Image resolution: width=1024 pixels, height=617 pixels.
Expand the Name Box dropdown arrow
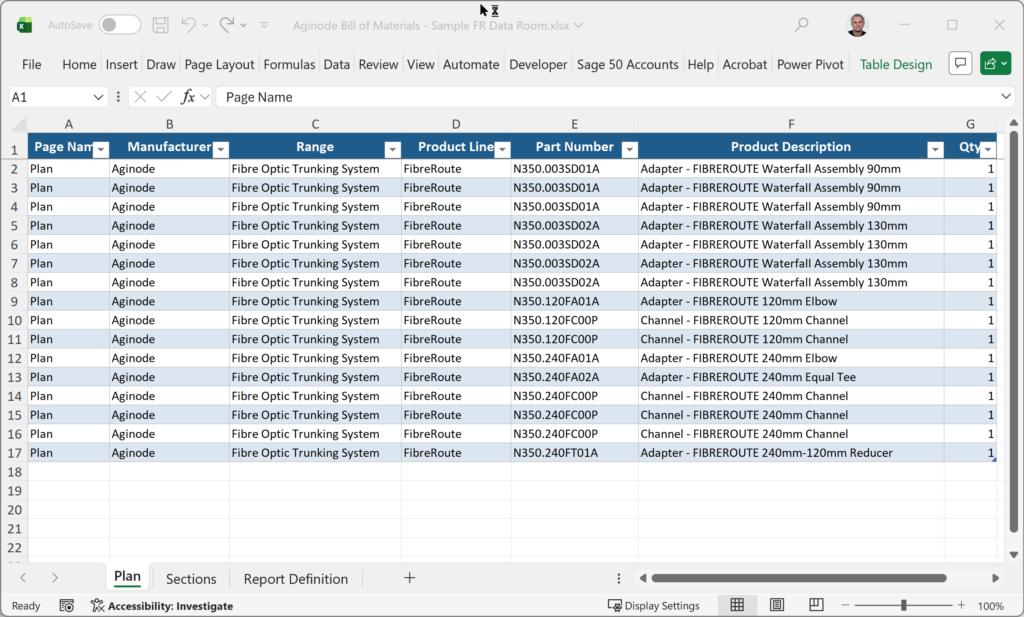(98, 97)
